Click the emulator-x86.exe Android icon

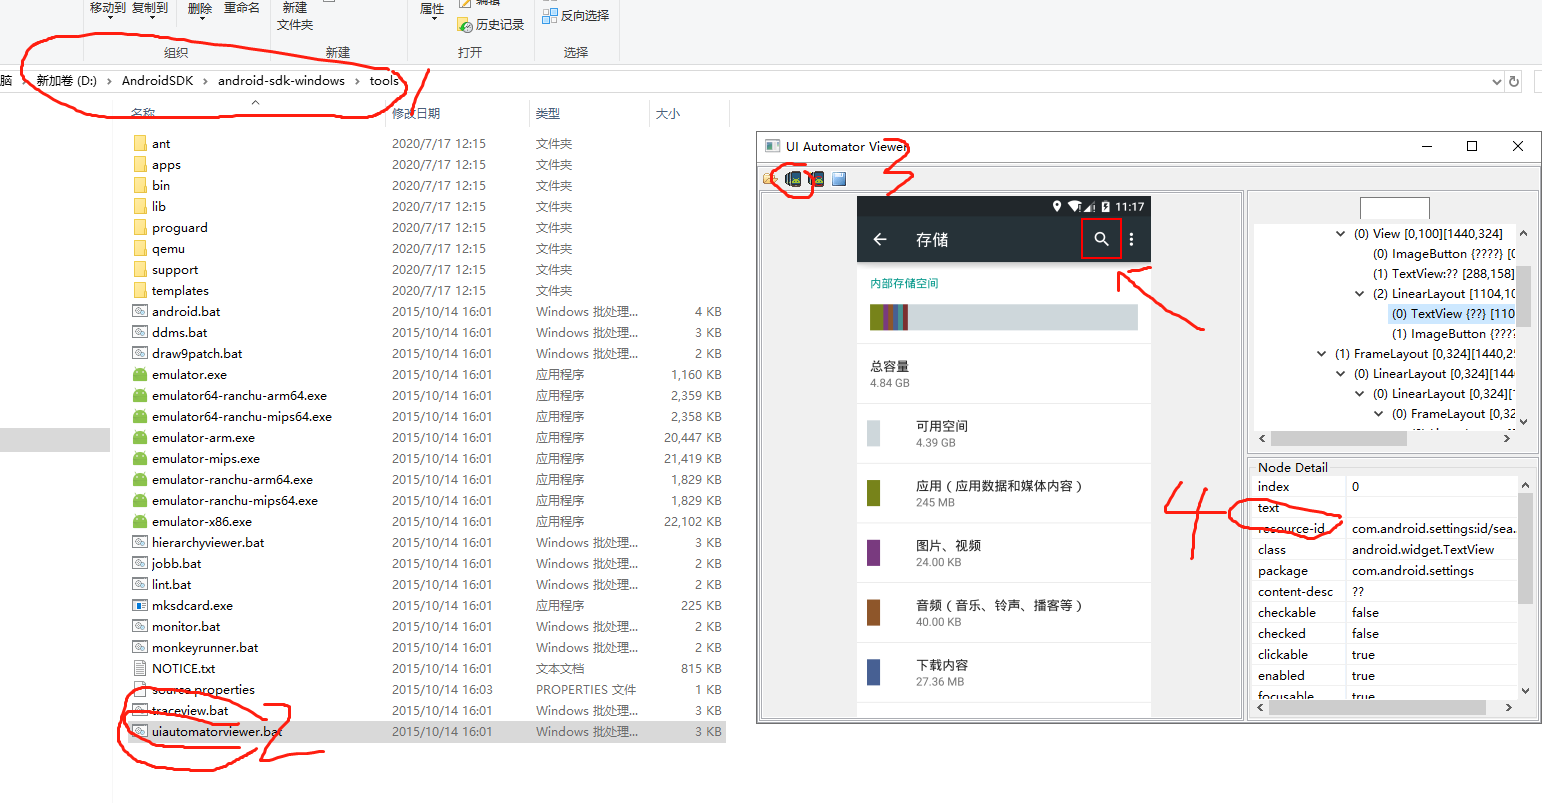[x=140, y=521]
